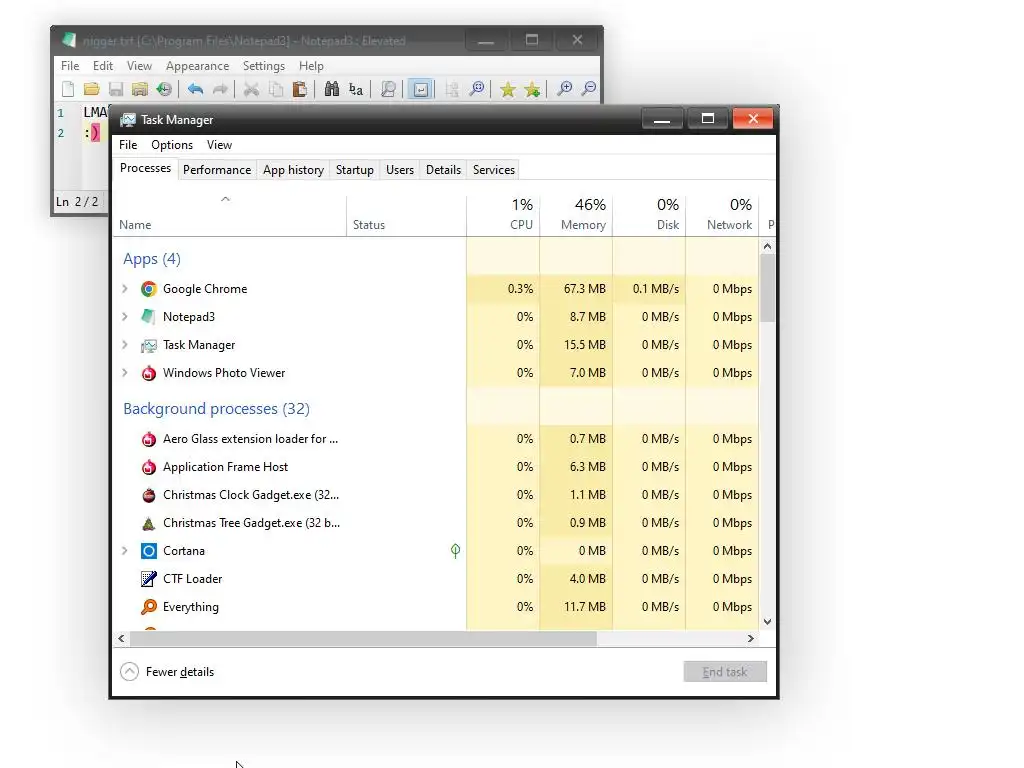
Task: Click the Ln 2 / 2 status bar entry
Action: point(77,202)
